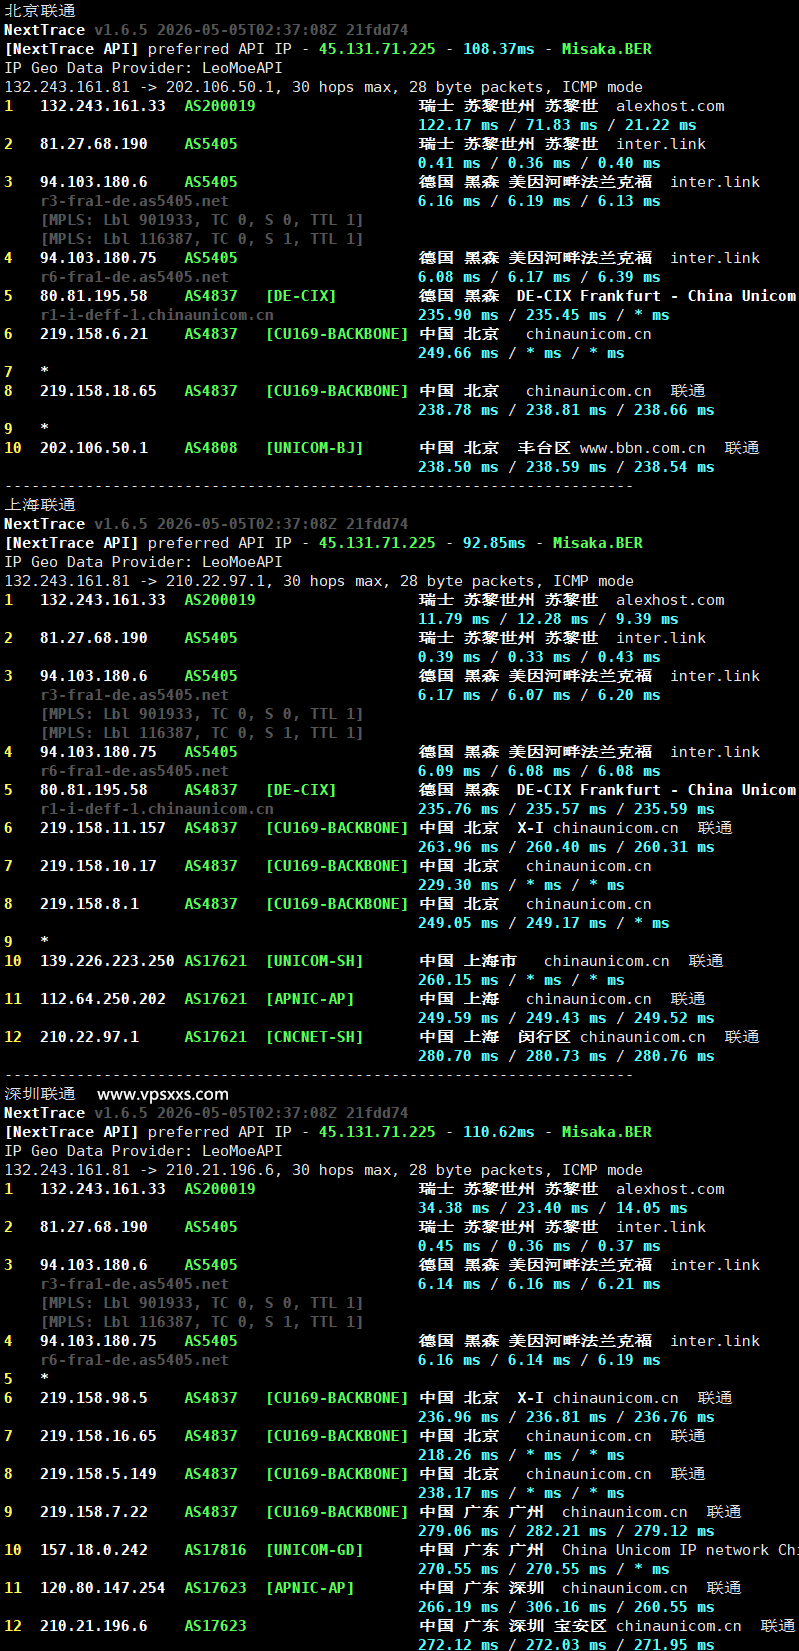
Task: Click the 110.62ms API latency value
Action: pos(499,1132)
